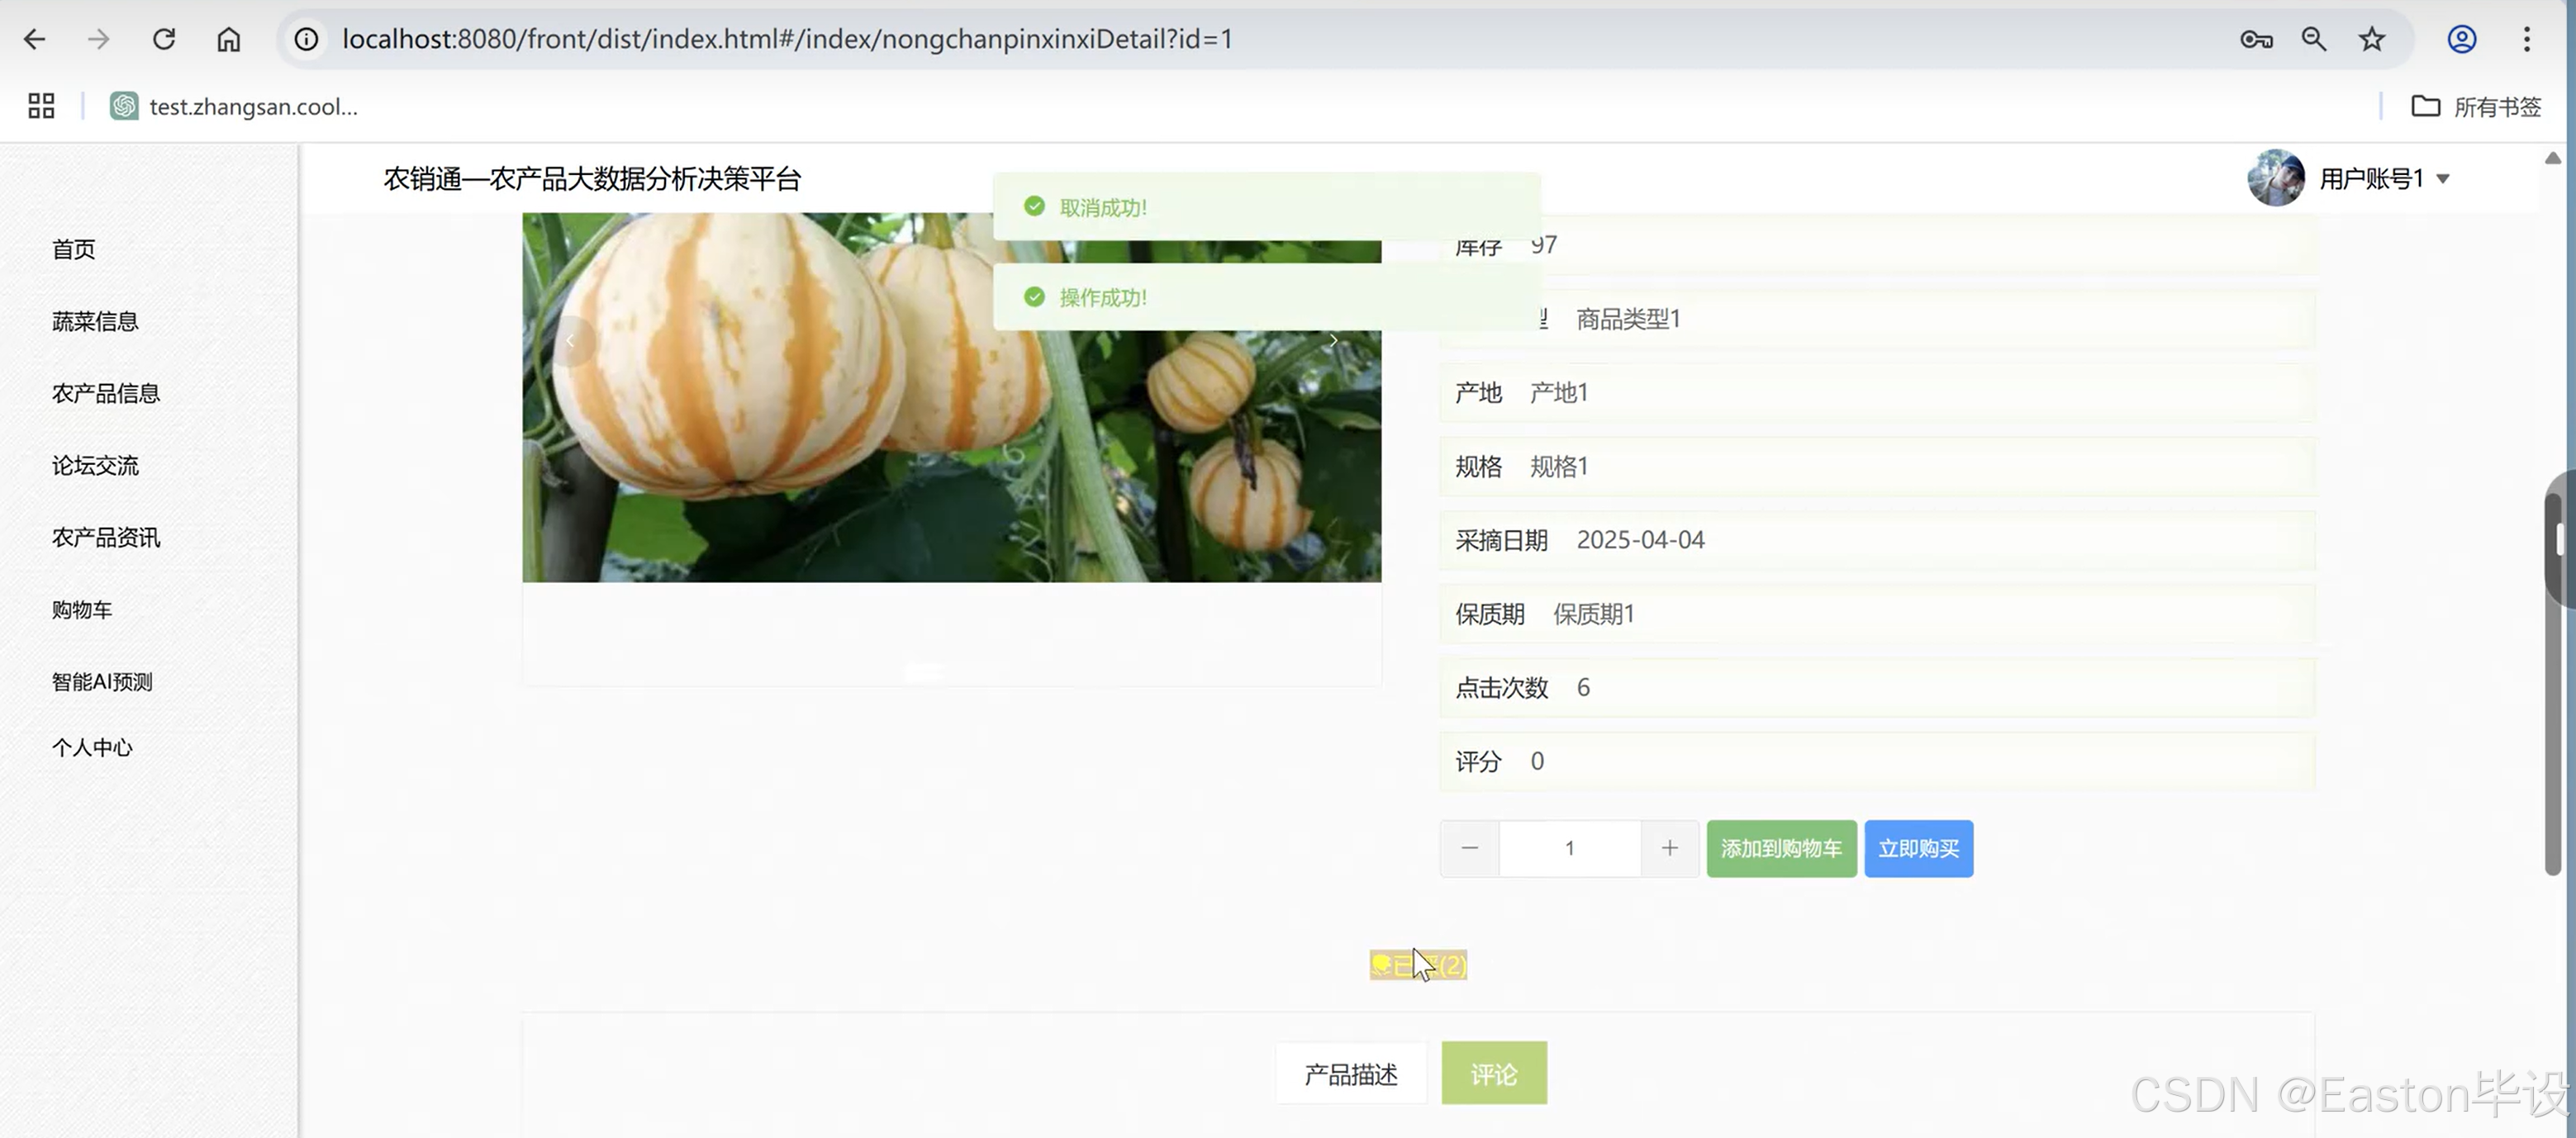Click the 农销通 platform title
The image size is (2576, 1138).
592,179
